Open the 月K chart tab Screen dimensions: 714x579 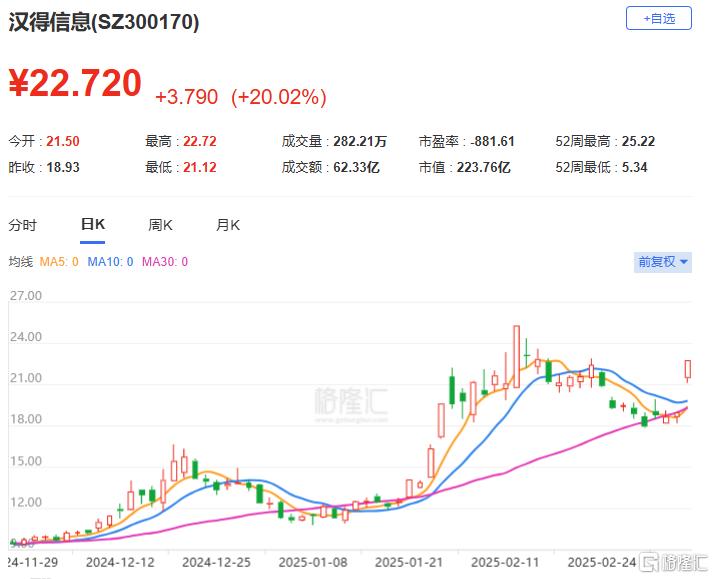[x=228, y=225]
